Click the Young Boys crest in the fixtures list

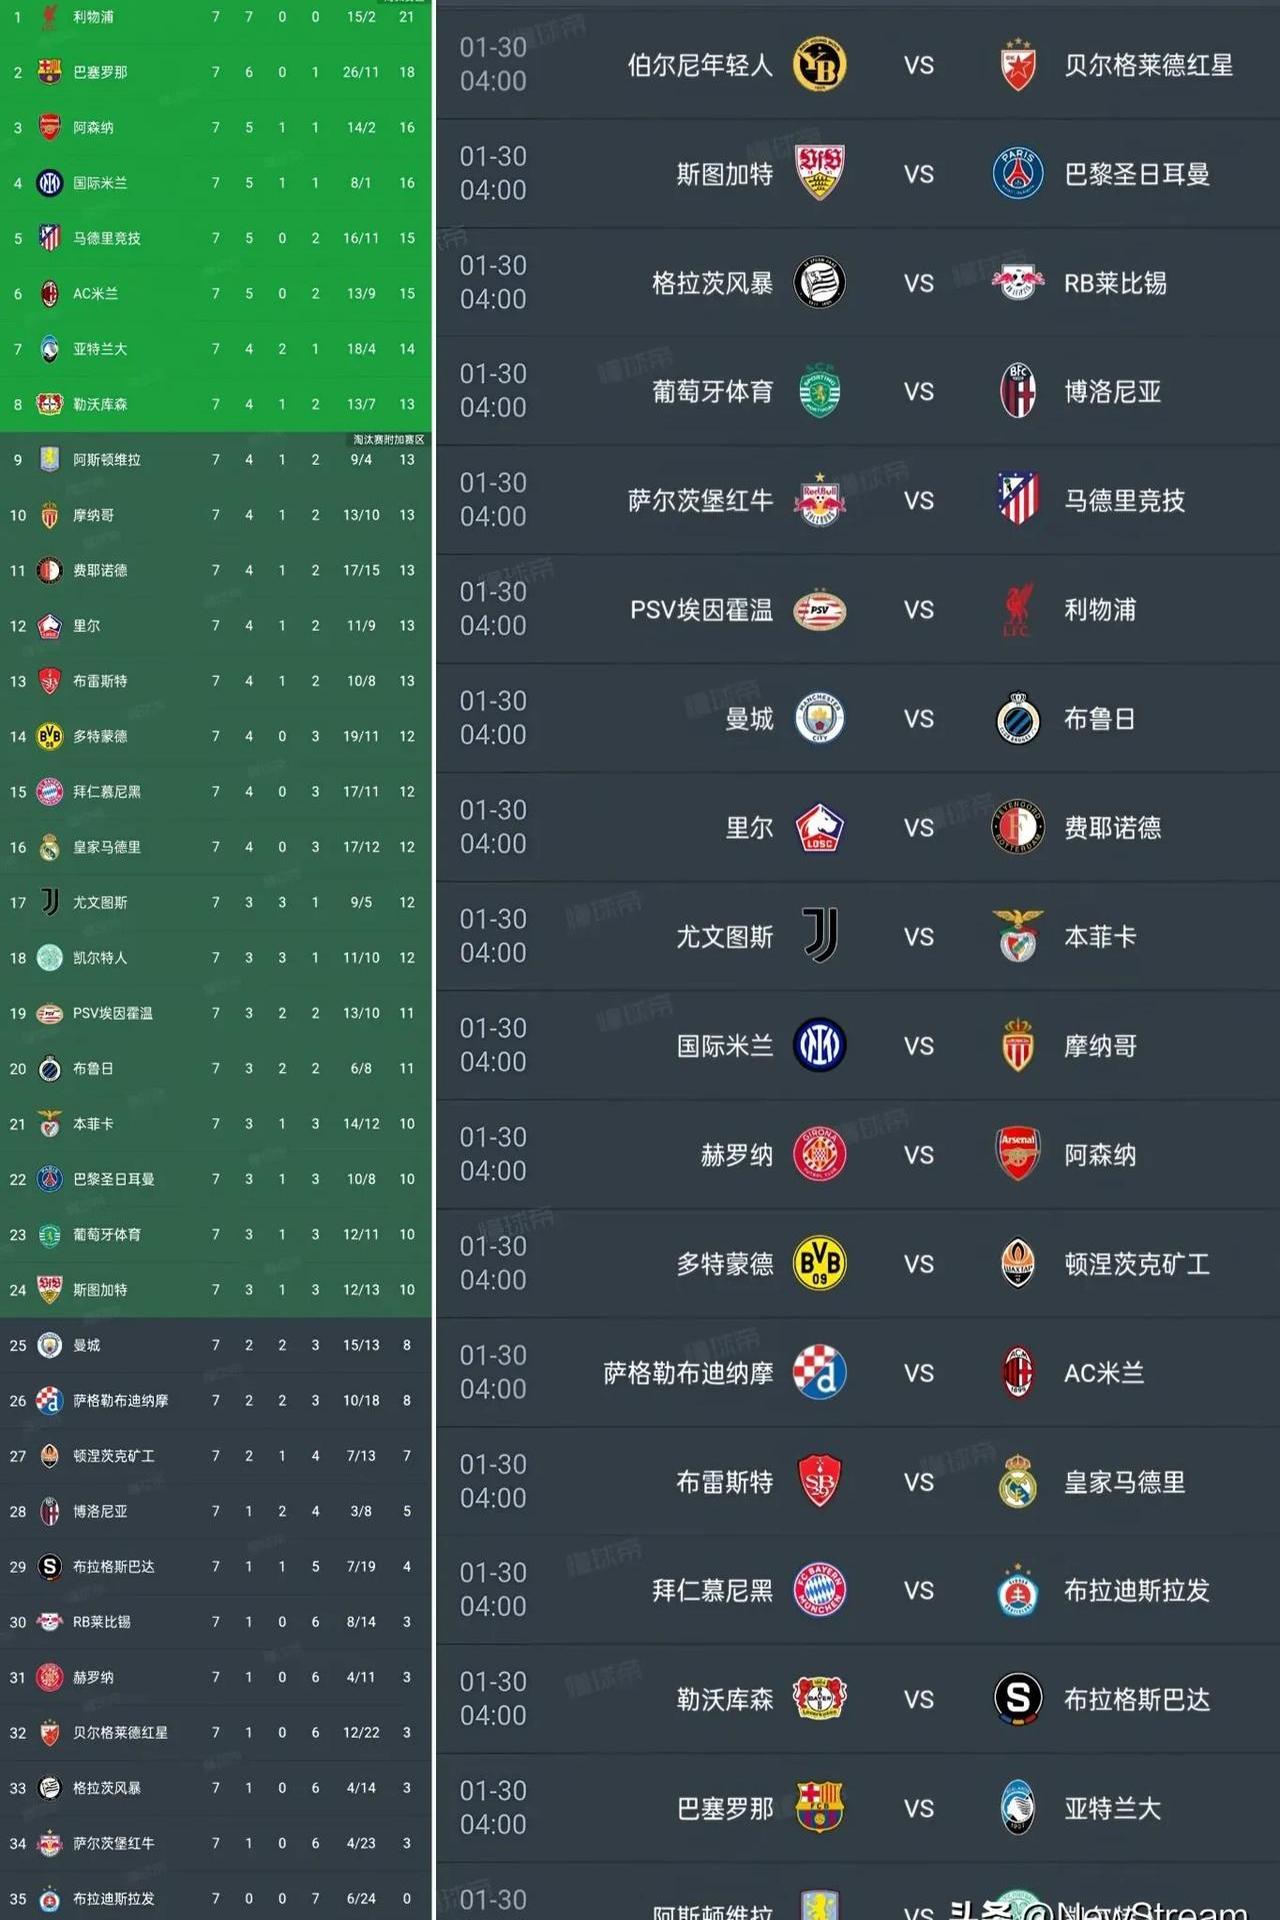tap(819, 65)
